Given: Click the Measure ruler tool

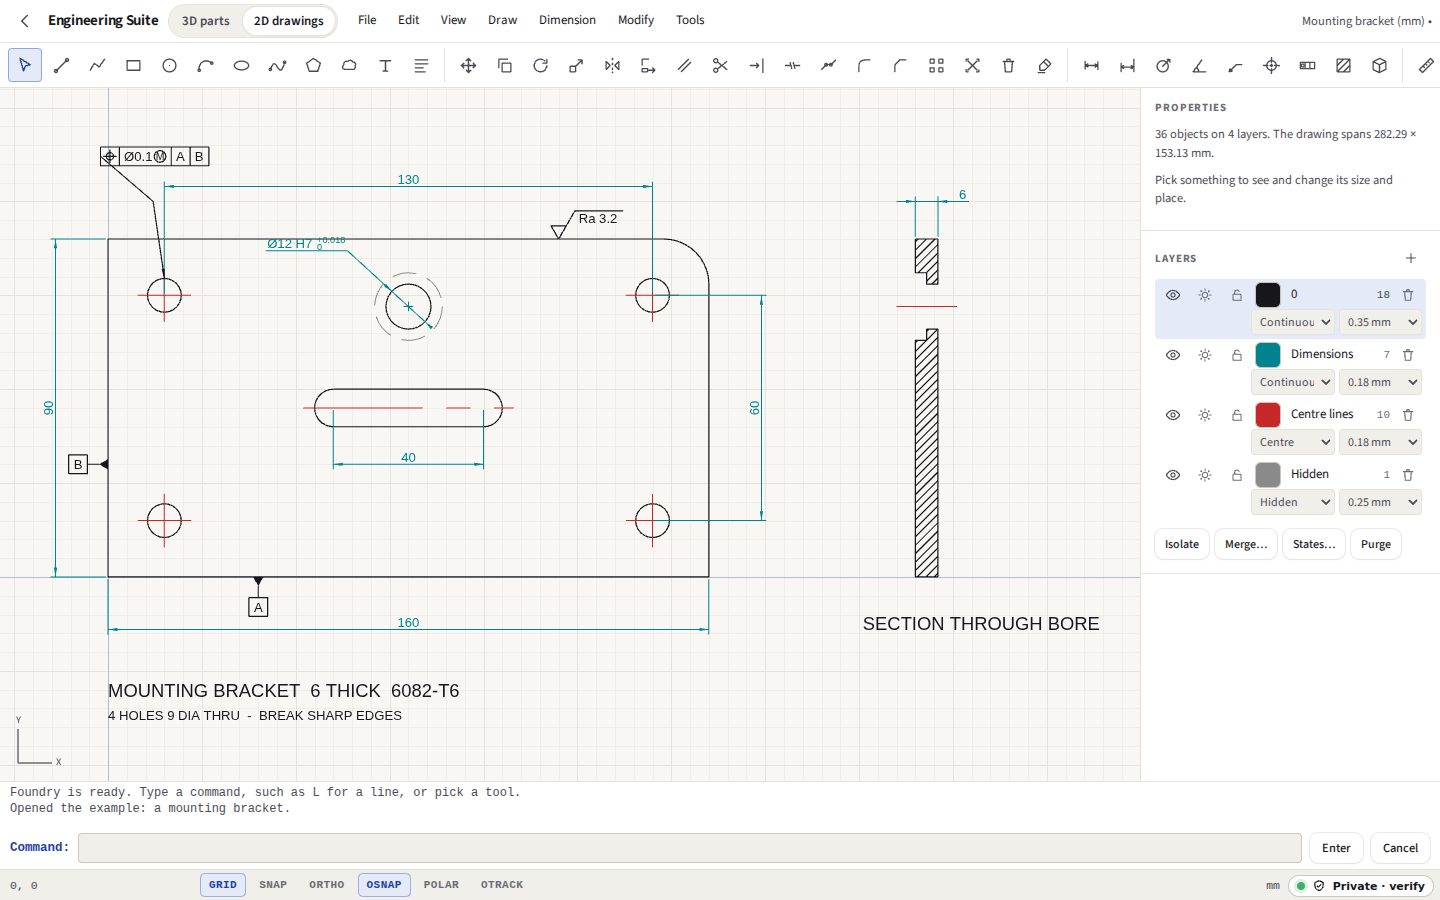Looking at the screenshot, I should click(1426, 66).
